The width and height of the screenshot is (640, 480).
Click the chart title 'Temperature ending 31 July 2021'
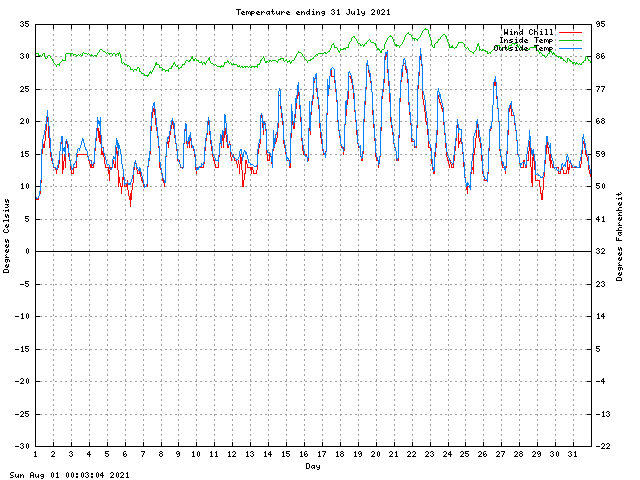tap(313, 12)
